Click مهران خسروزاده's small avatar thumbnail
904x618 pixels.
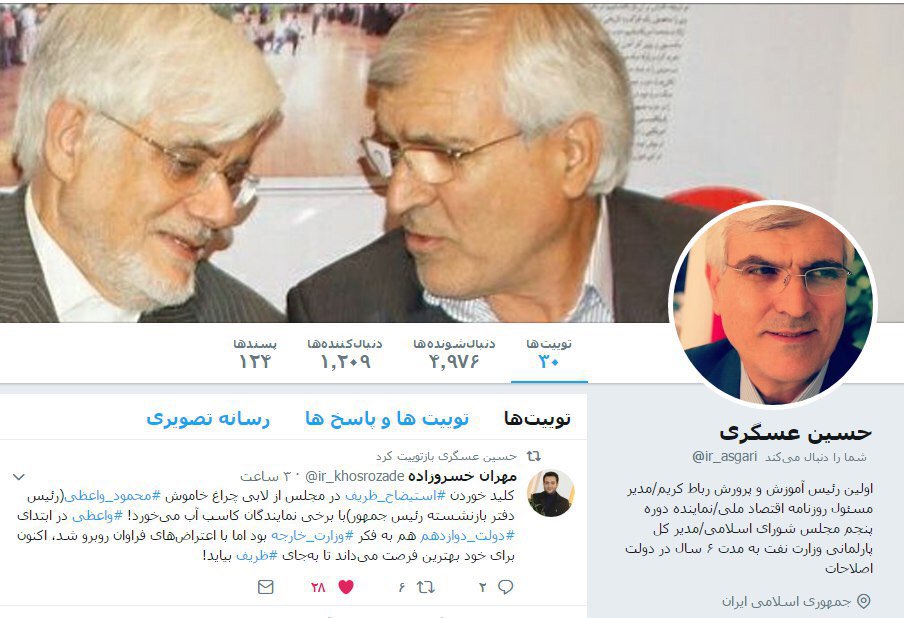[551, 493]
